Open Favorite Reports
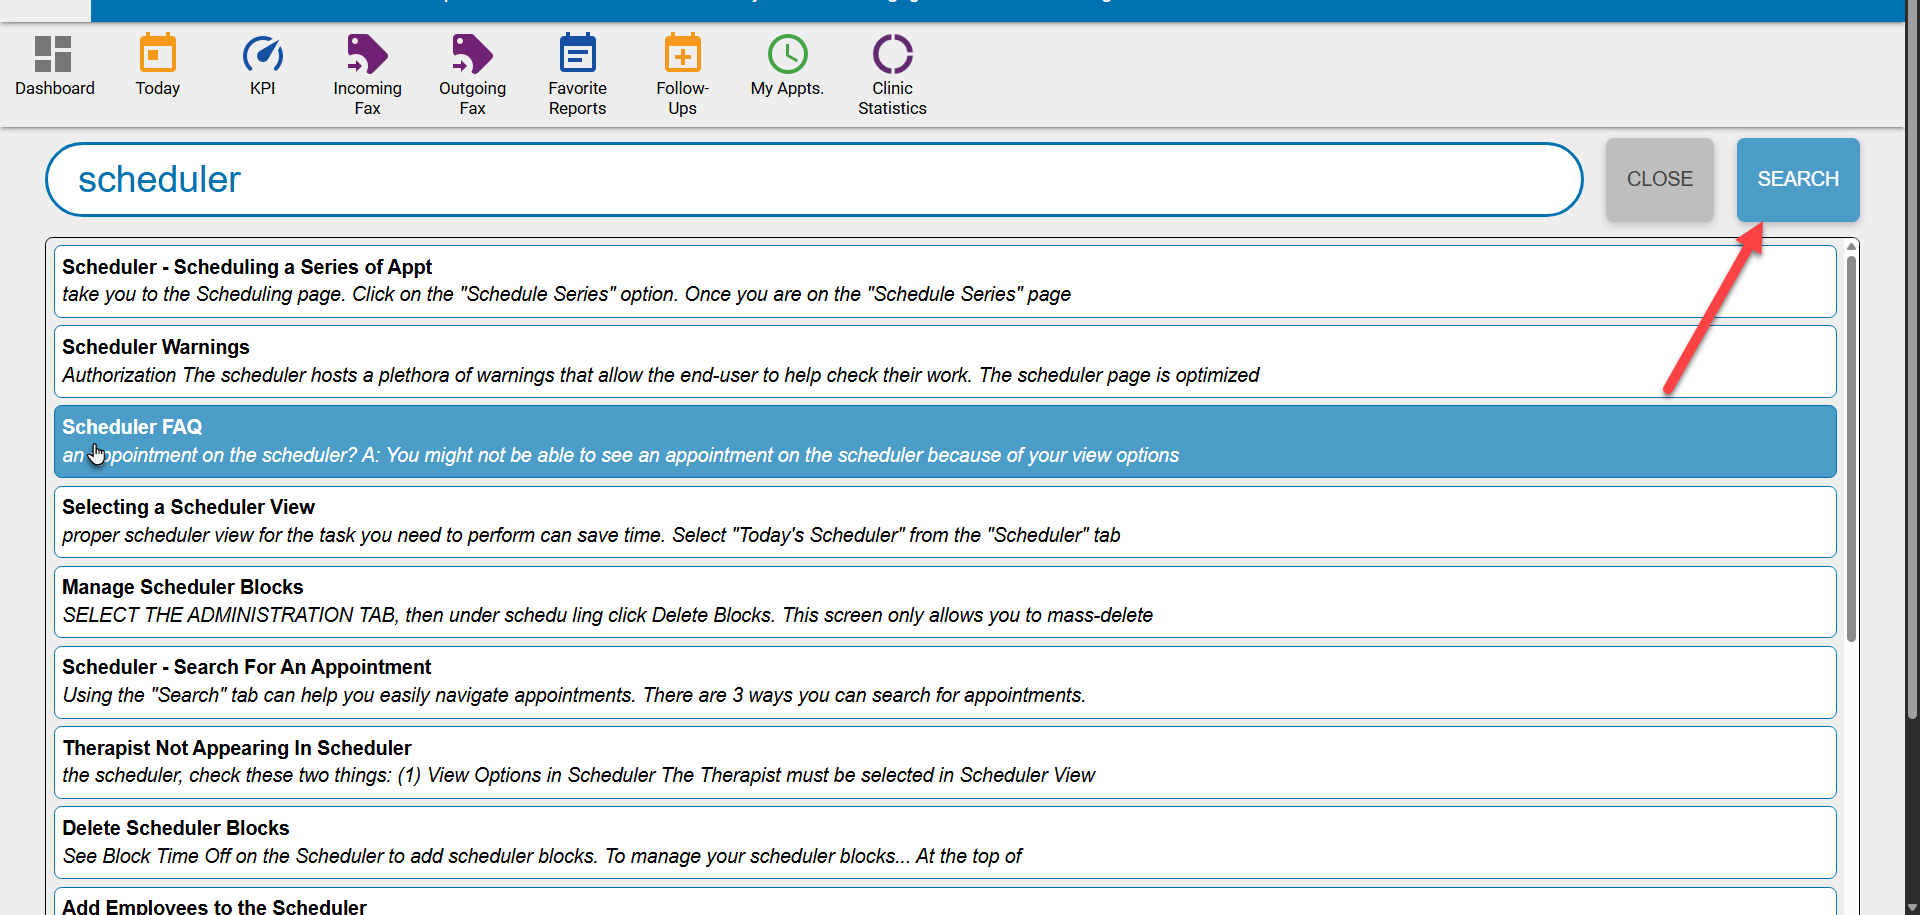The height and width of the screenshot is (915, 1920). coord(577,70)
